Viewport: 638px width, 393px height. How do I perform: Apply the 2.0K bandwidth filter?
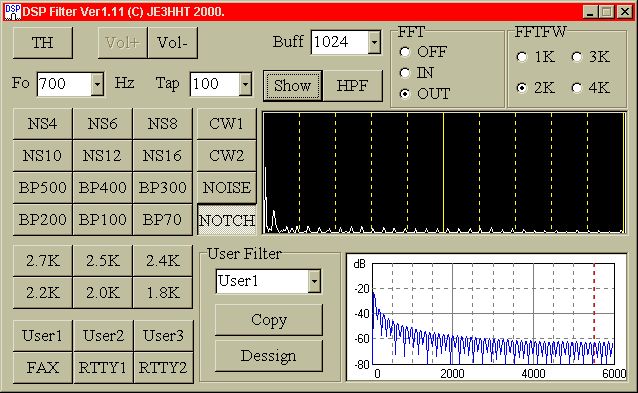tap(103, 293)
